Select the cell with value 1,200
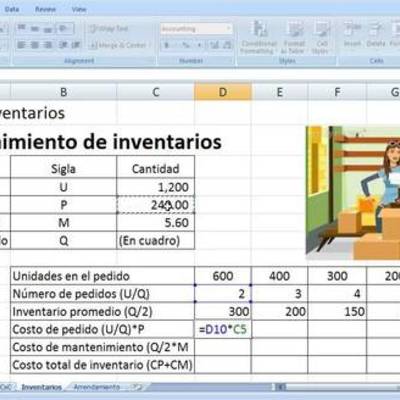 pos(156,187)
